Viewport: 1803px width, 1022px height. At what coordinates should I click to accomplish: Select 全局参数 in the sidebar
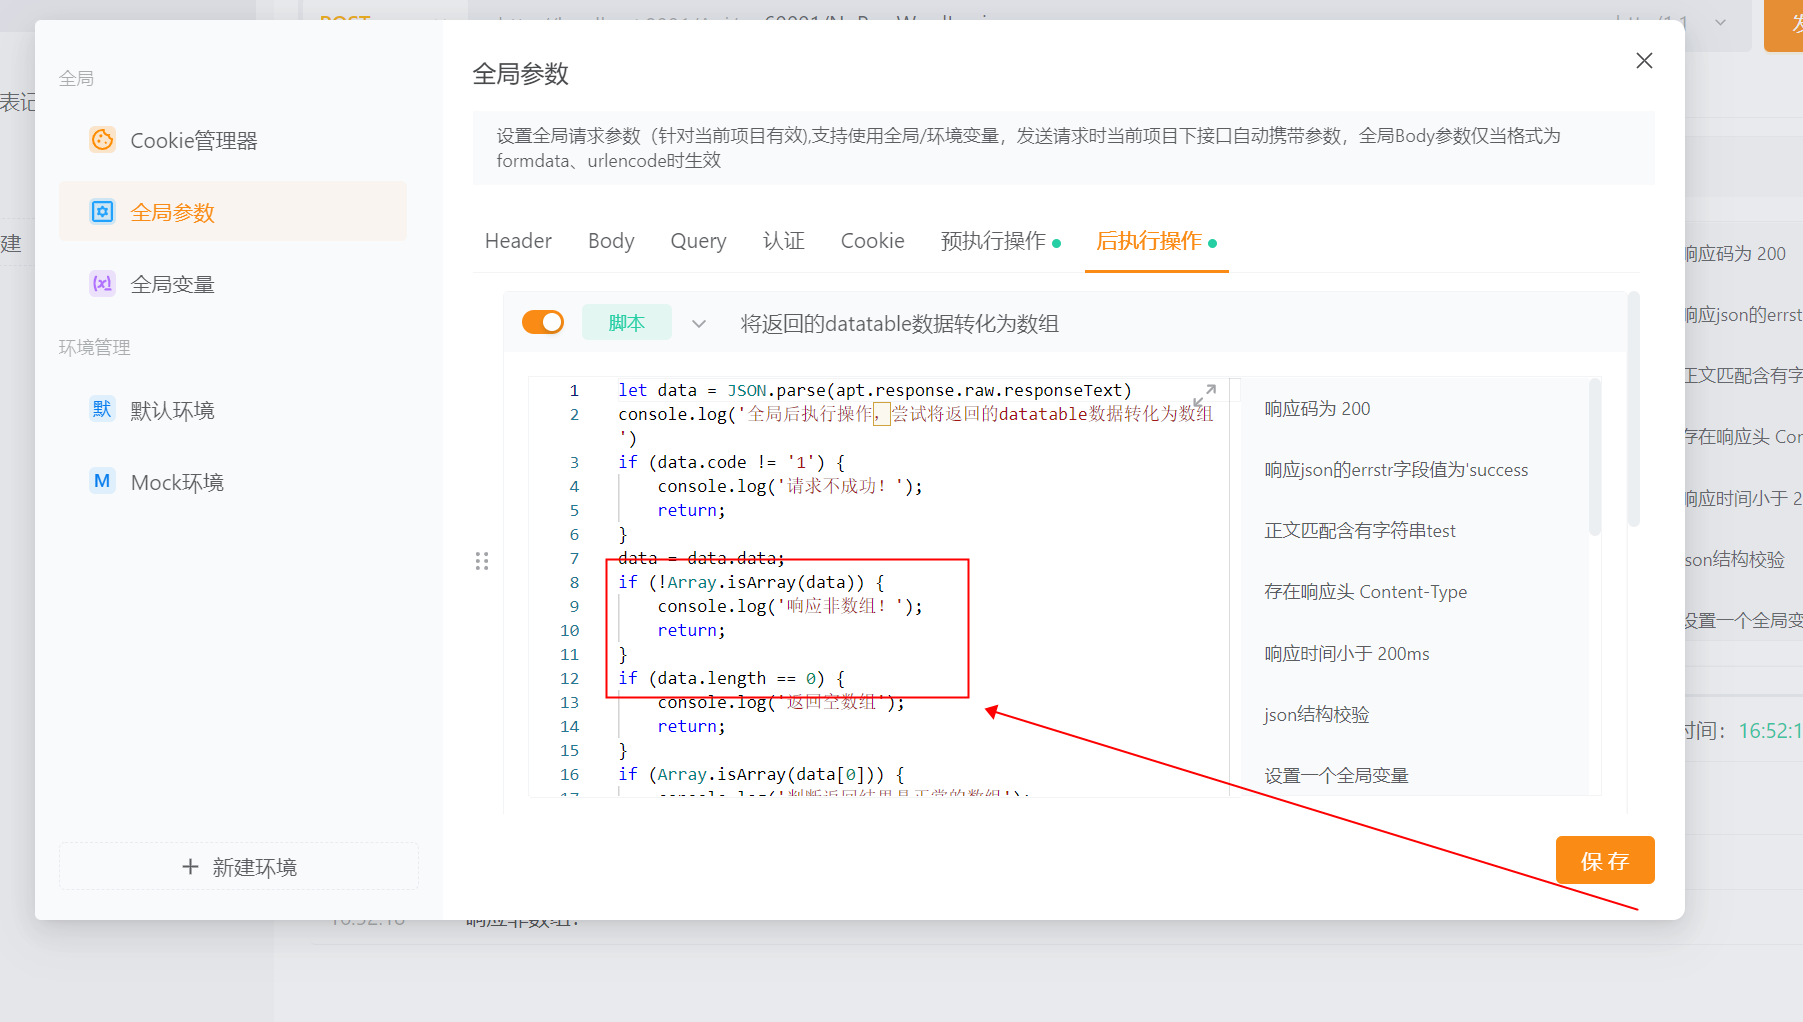(x=233, y=212)
